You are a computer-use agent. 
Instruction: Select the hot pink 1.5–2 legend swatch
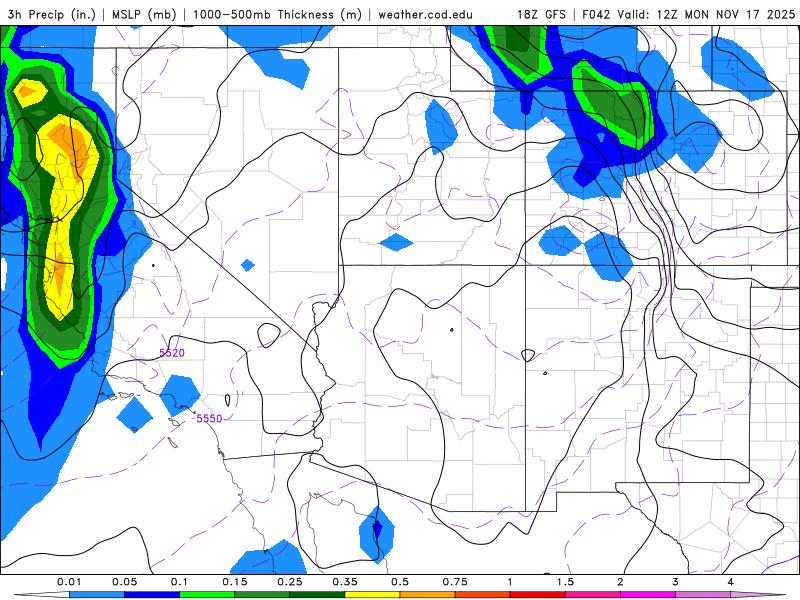point(593,595)
